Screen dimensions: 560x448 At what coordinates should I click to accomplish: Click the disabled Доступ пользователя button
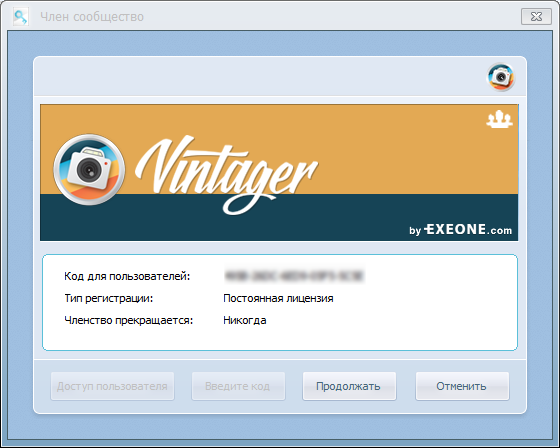(x=112, y=386)
